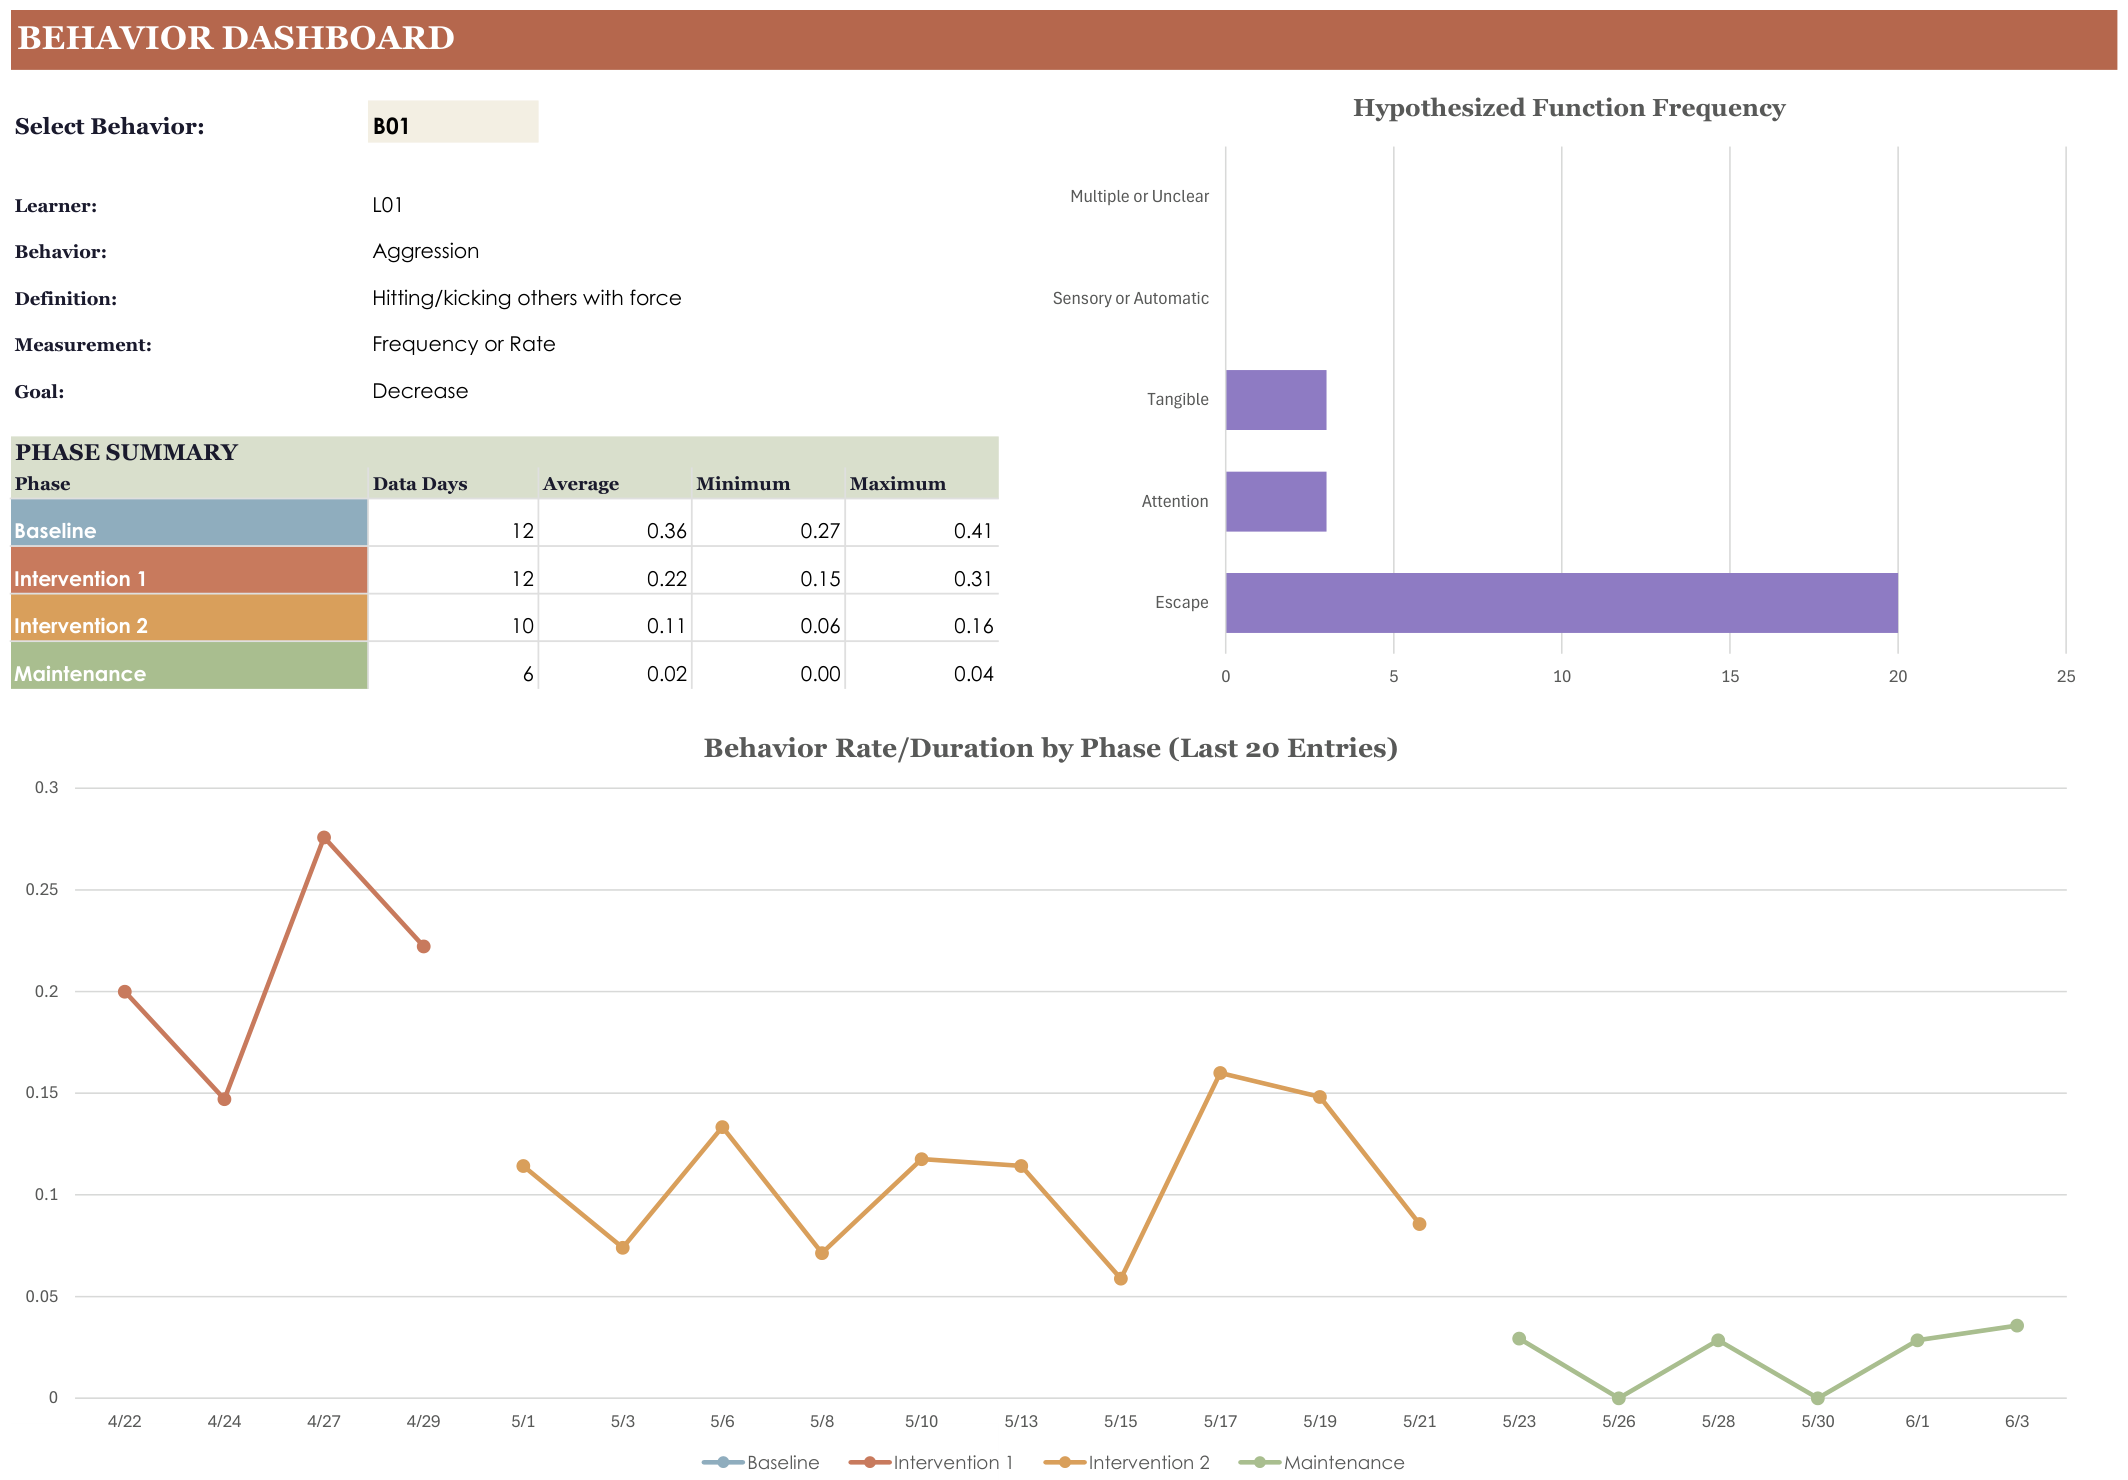Select the Maintenance phase row label

[x=189, y=665]
